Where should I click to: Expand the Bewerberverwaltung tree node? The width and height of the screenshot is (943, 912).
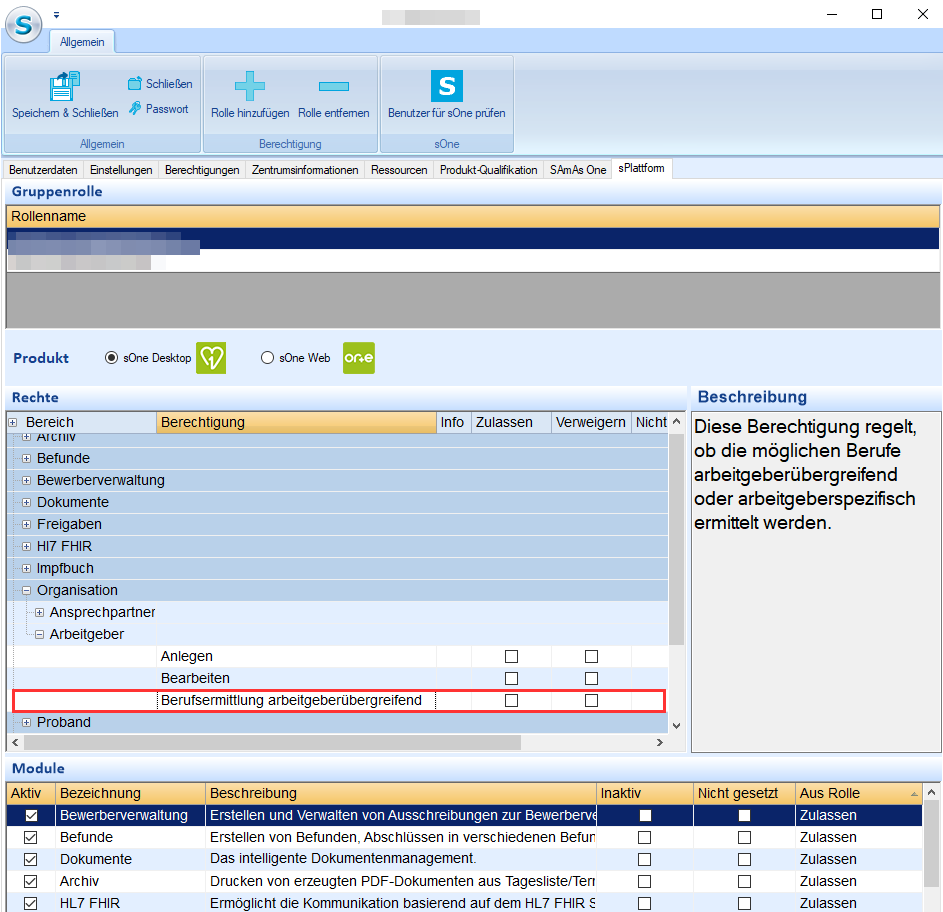coord(27,481)
